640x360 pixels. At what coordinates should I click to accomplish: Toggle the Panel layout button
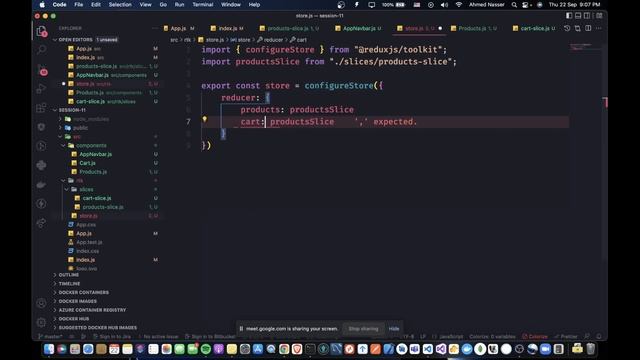pyautogui.click(x=578, y=16)
